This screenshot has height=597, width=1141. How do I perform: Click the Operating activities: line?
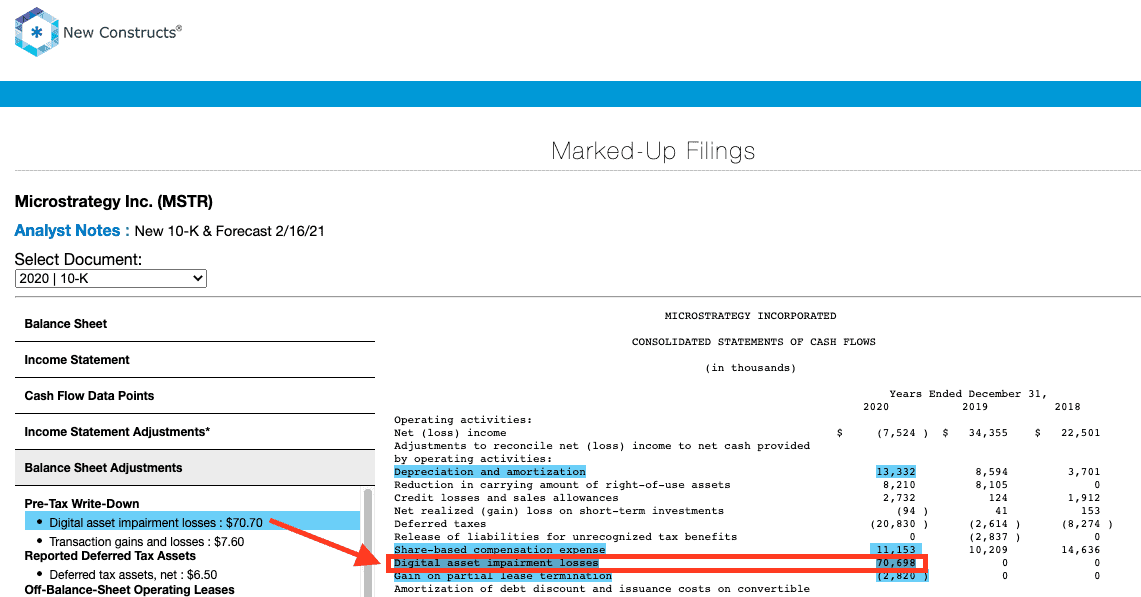[463, 420]
